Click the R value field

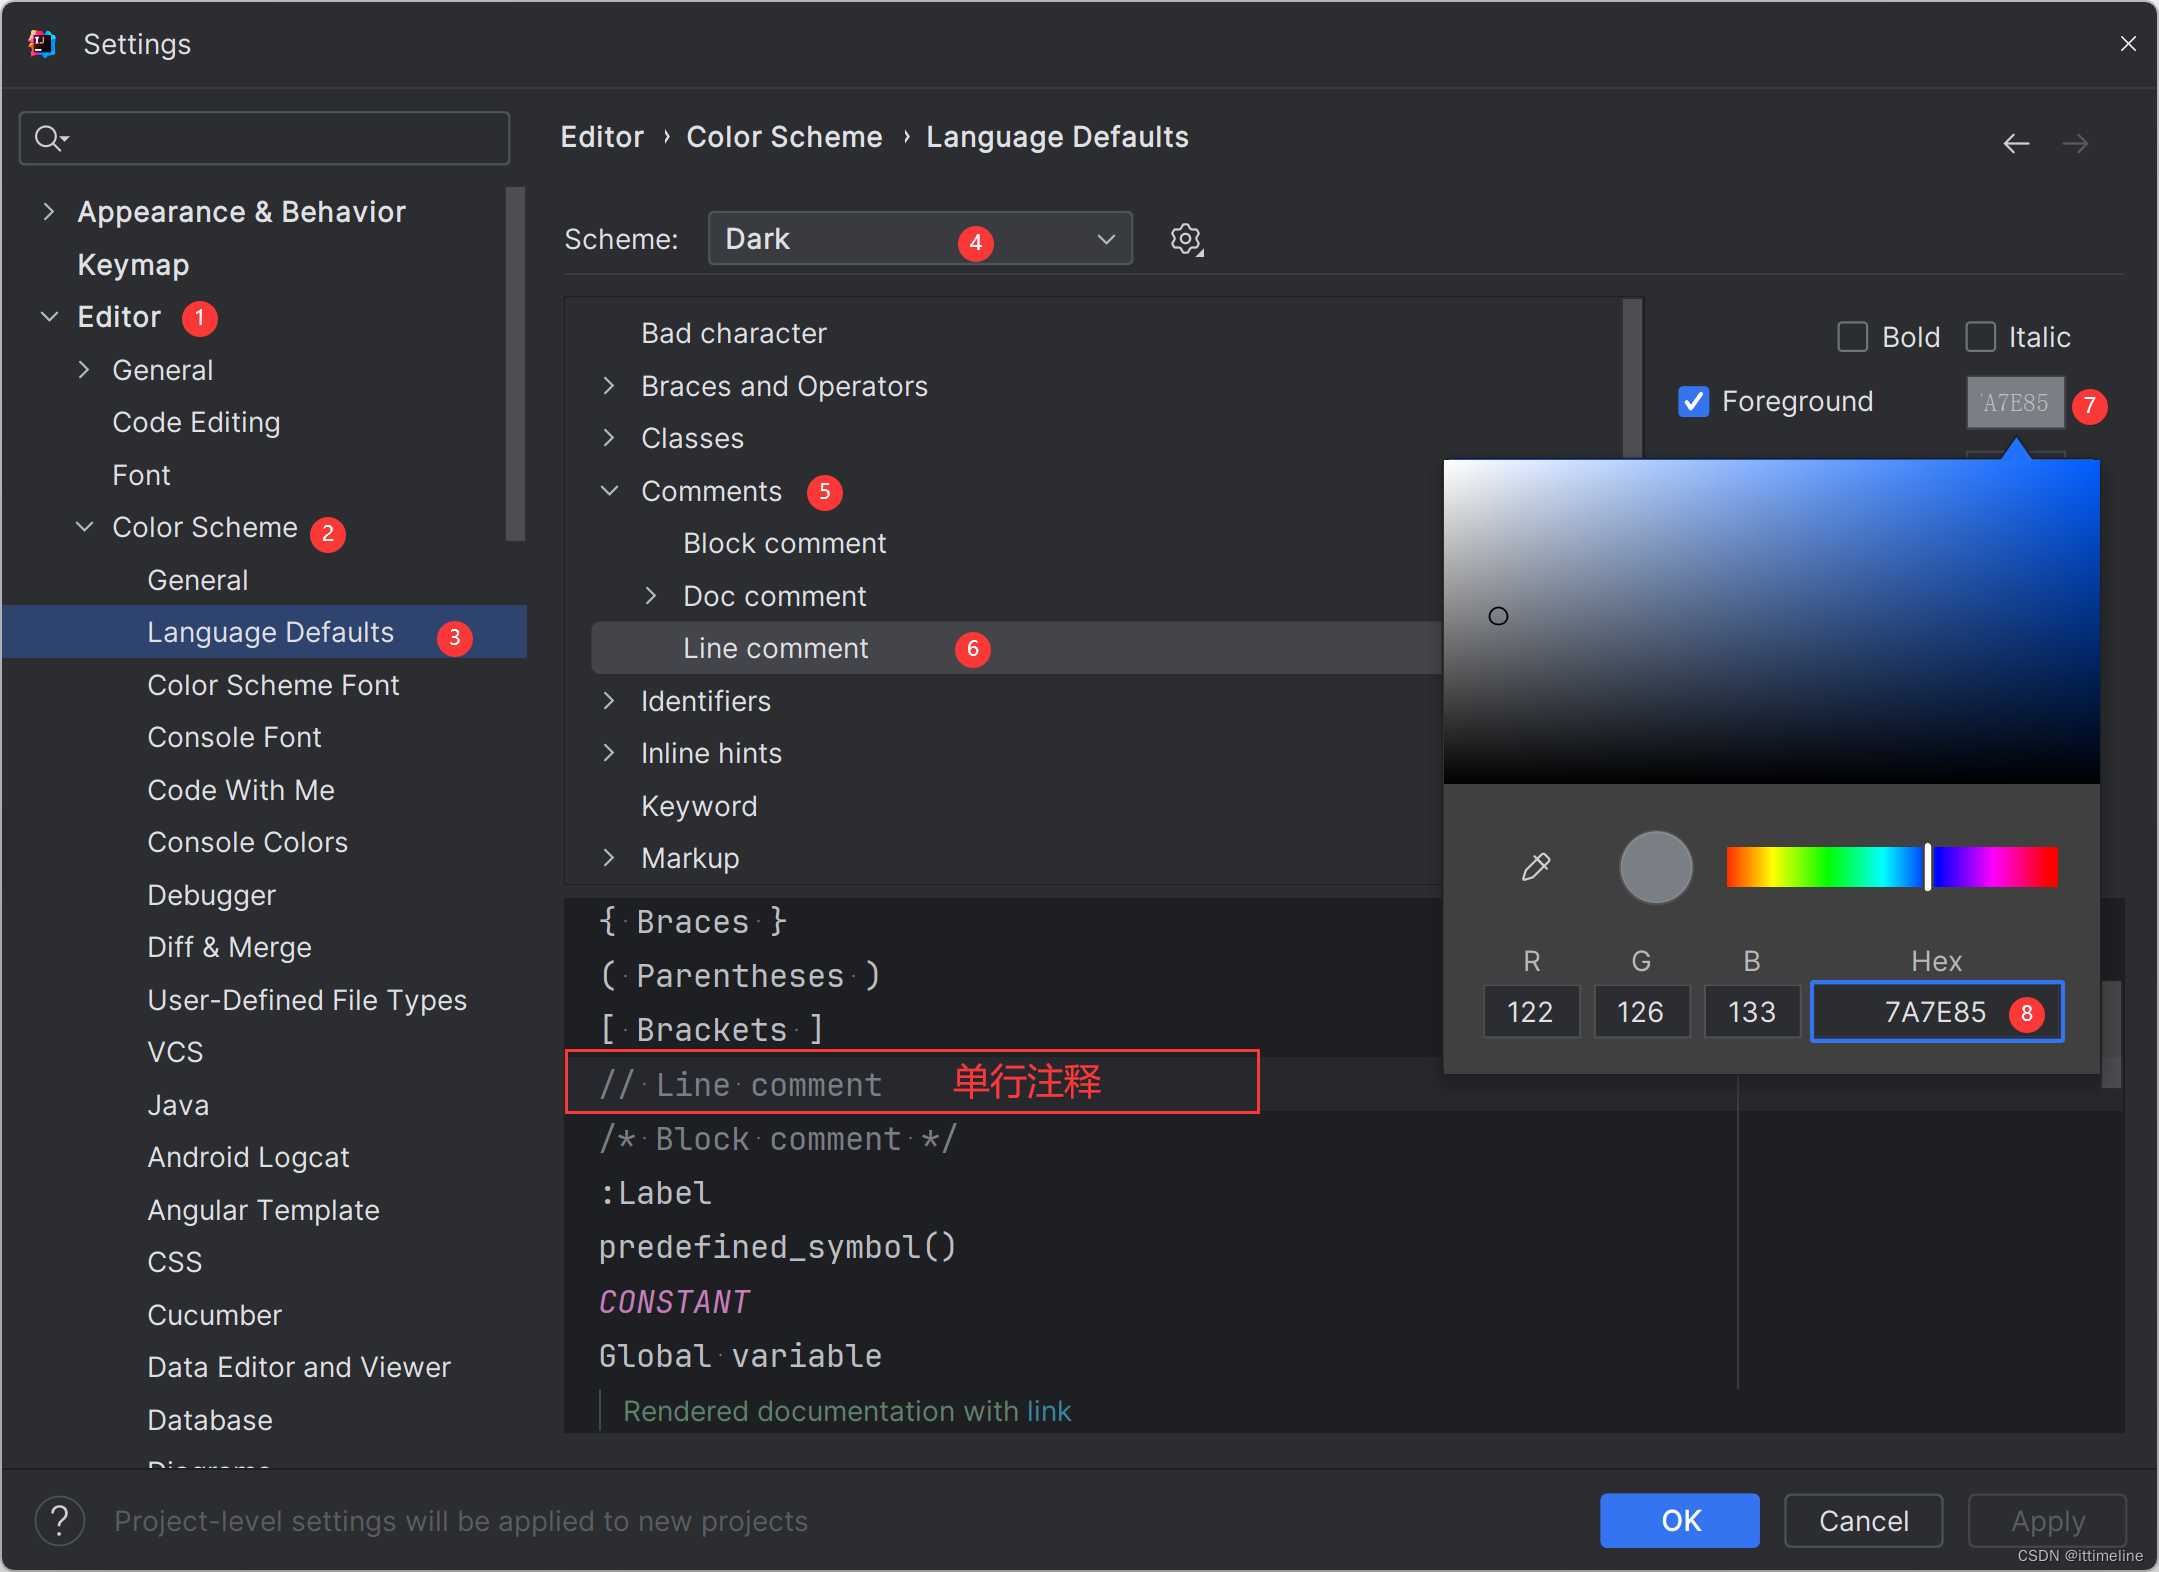click(x=1531, y=1012)
